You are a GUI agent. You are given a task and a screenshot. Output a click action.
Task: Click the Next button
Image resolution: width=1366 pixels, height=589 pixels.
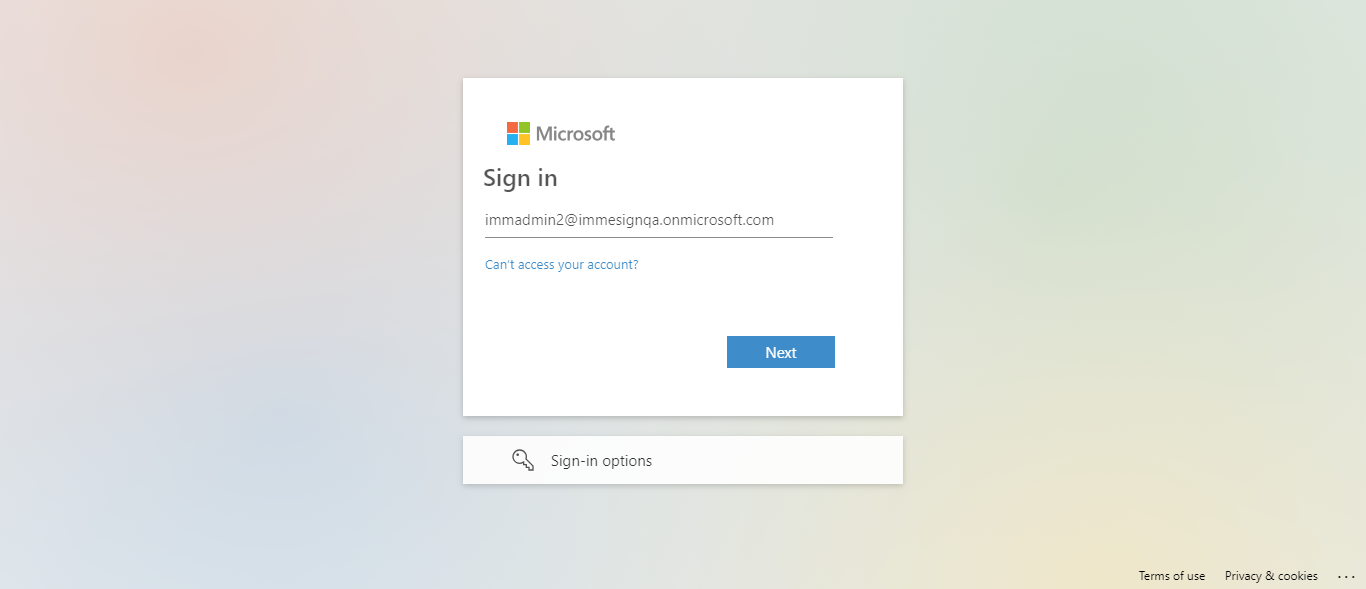click(x=781, y=352)
